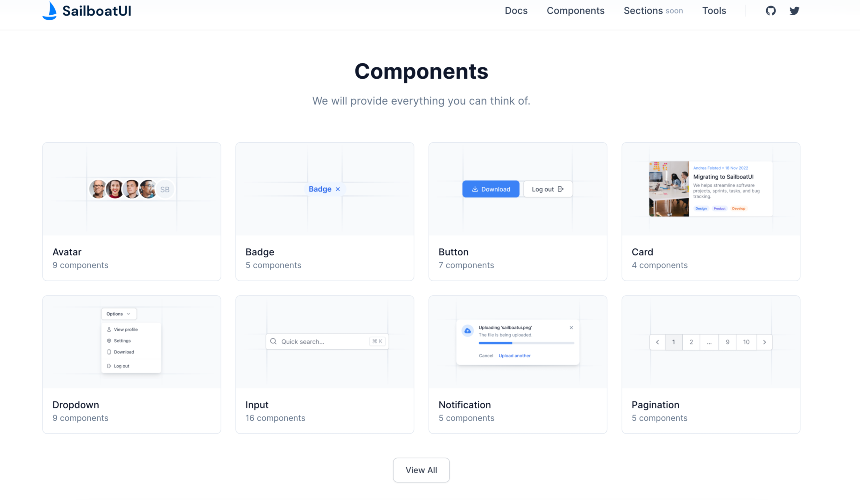
Task: Open the Pagination preview thumbnail
Action: pyautogui.click(x=711, y=342)
